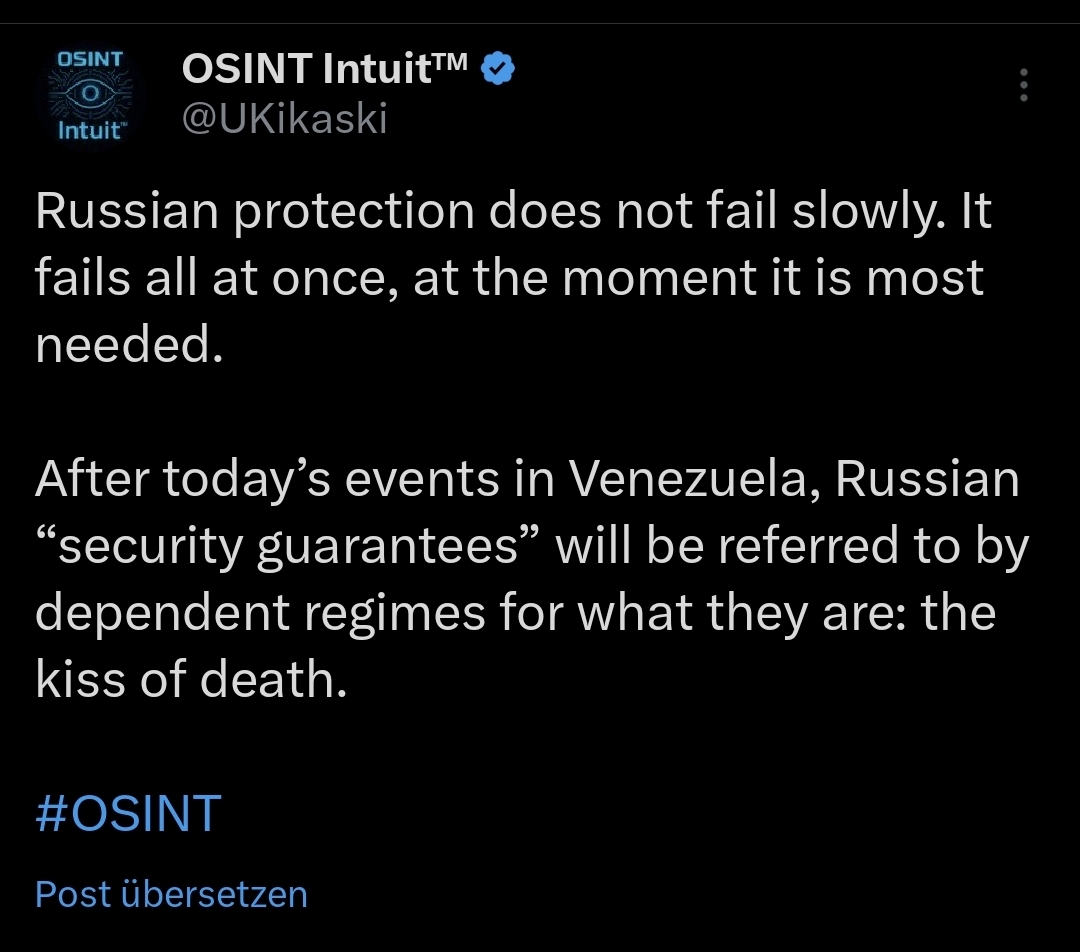Click the word "needed." in the post
This screenshot has height=952, width=1080.
pyautogui.click(x=126, y=346)
